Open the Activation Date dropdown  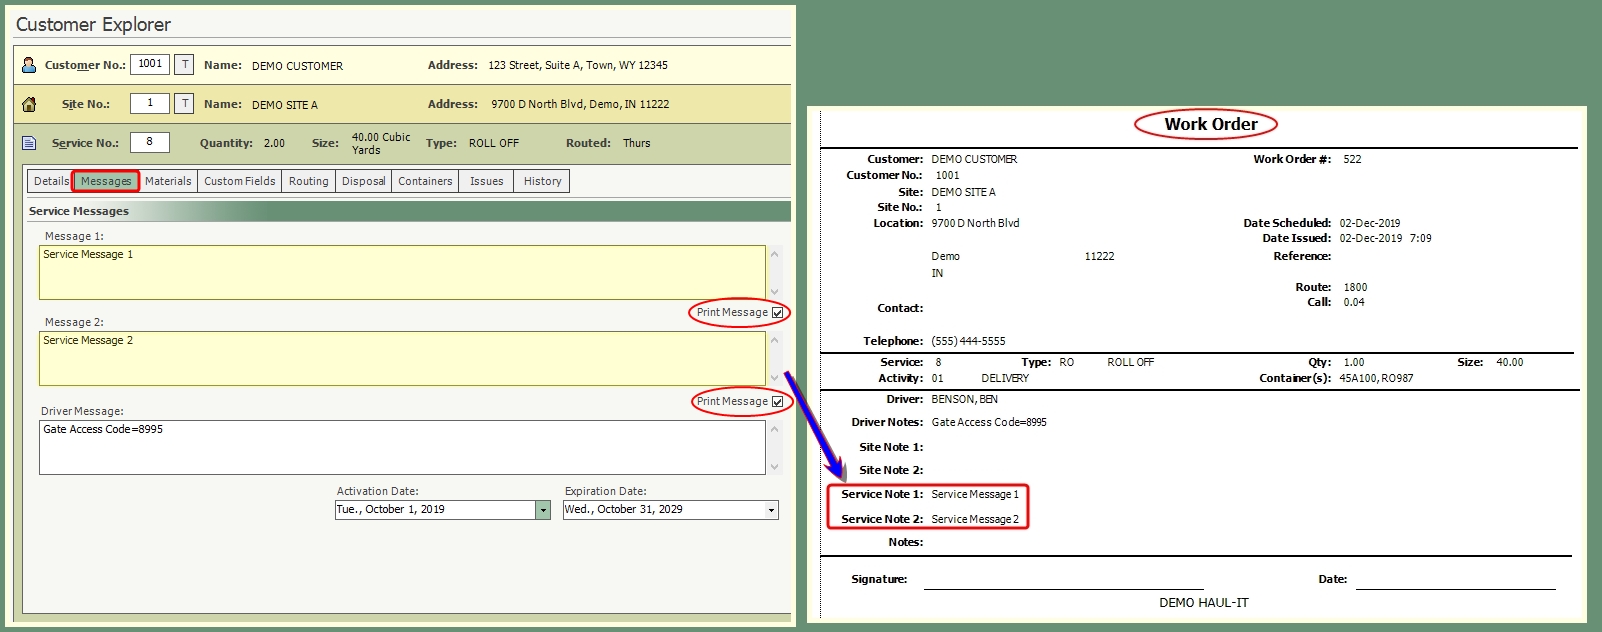tap(543, 510)
